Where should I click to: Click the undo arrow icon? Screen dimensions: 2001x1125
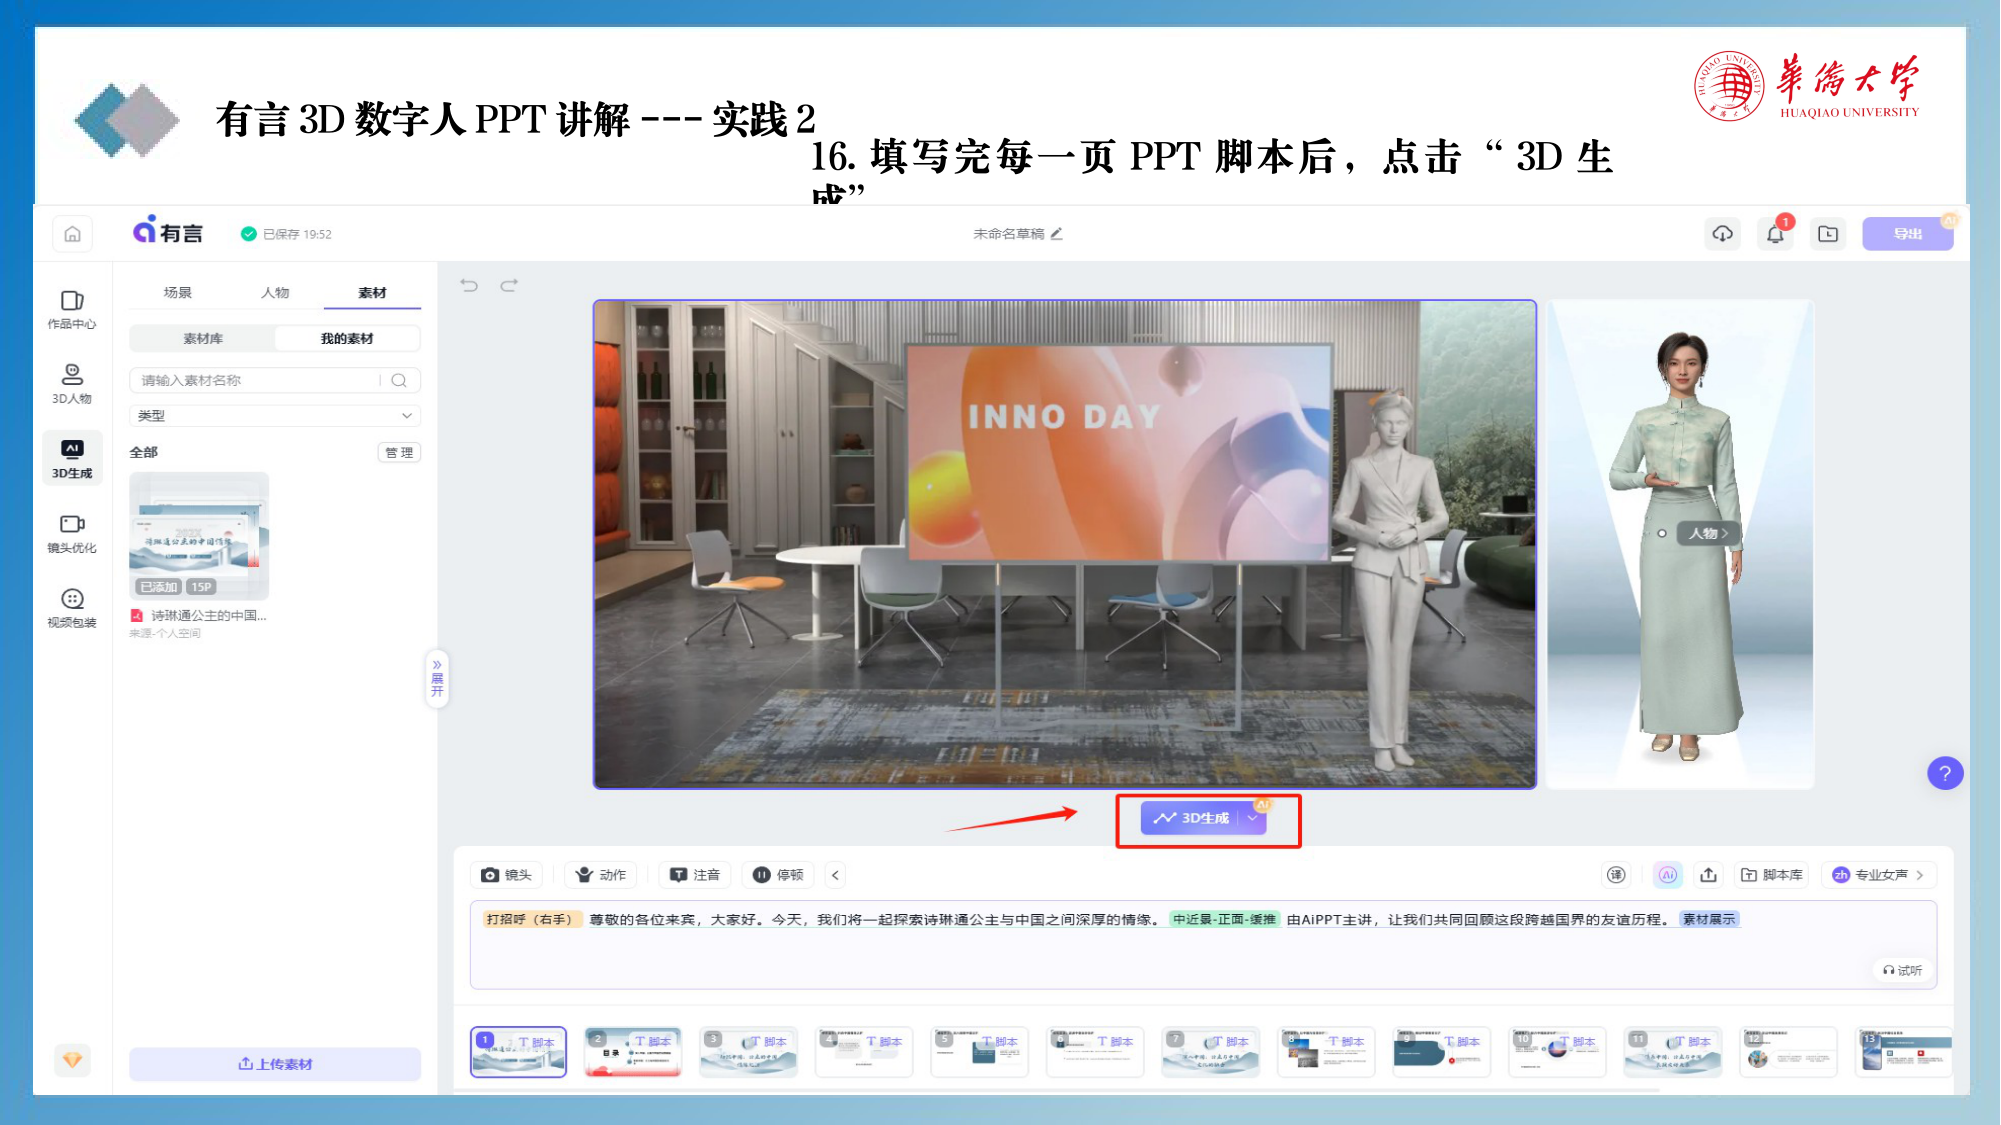[469, 286]
